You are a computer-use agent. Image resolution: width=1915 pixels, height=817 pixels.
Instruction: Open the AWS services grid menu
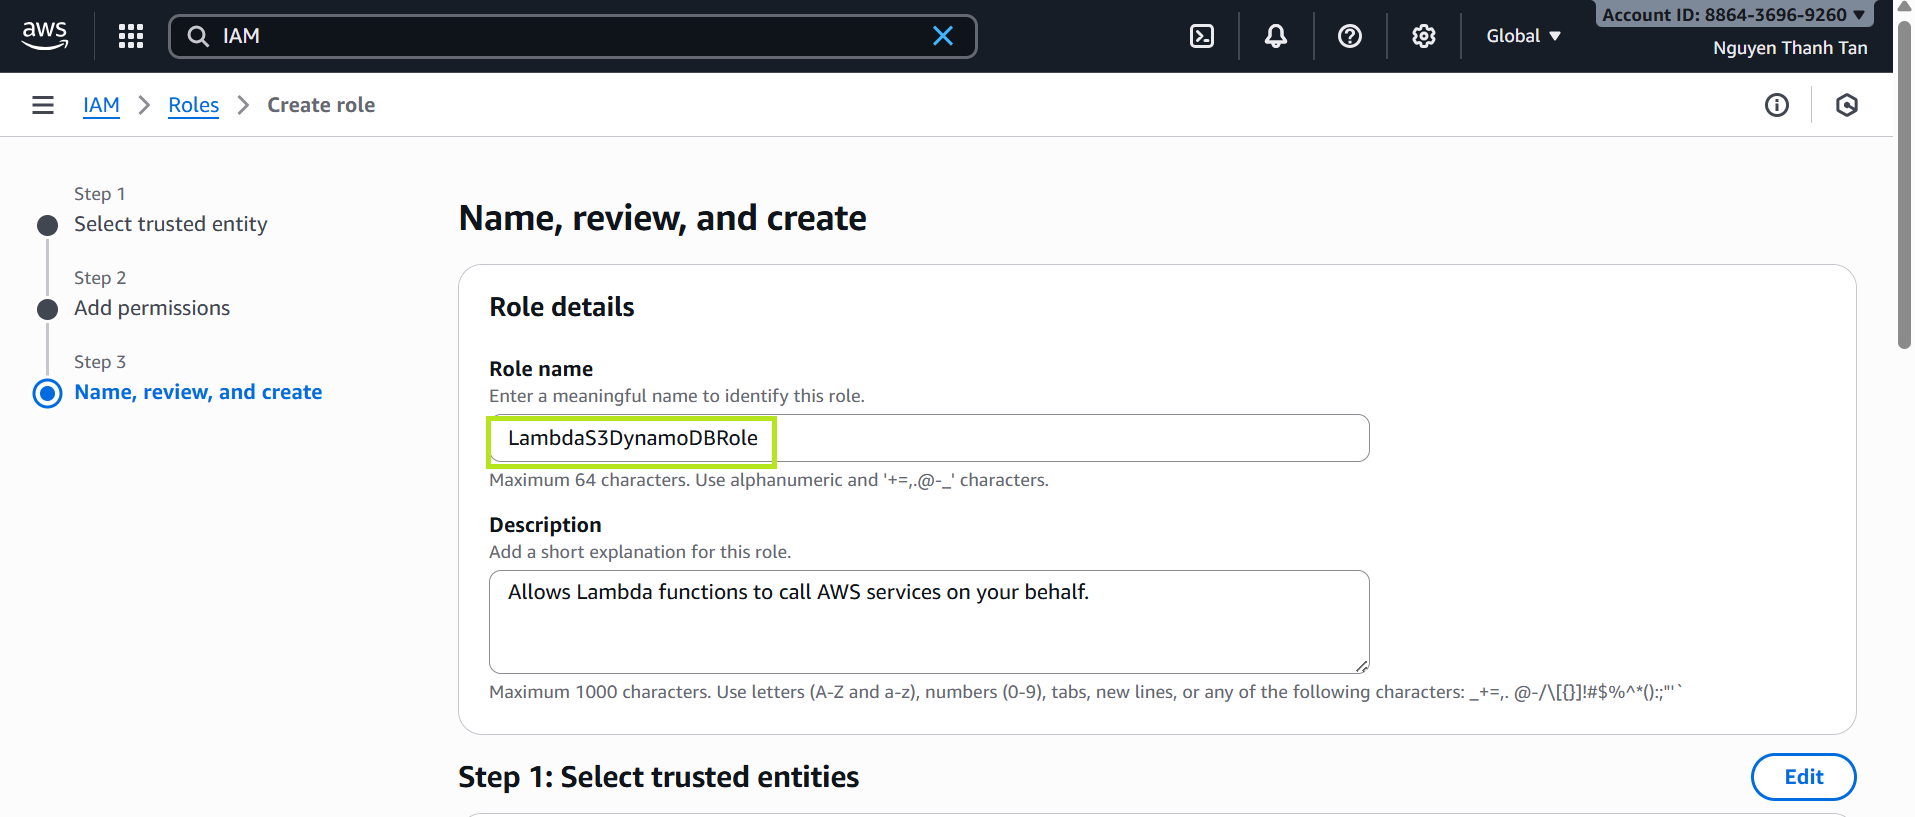[131, 36]
